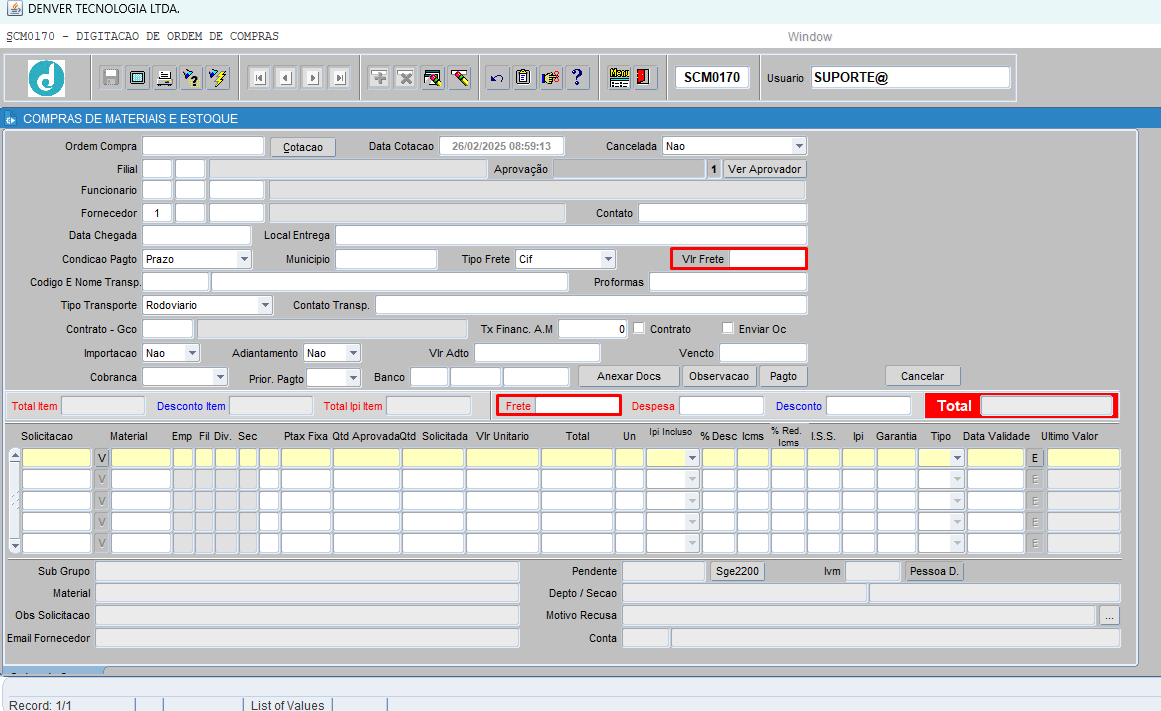
Task: Go to the first record icon
Action: tap(259, 78)
